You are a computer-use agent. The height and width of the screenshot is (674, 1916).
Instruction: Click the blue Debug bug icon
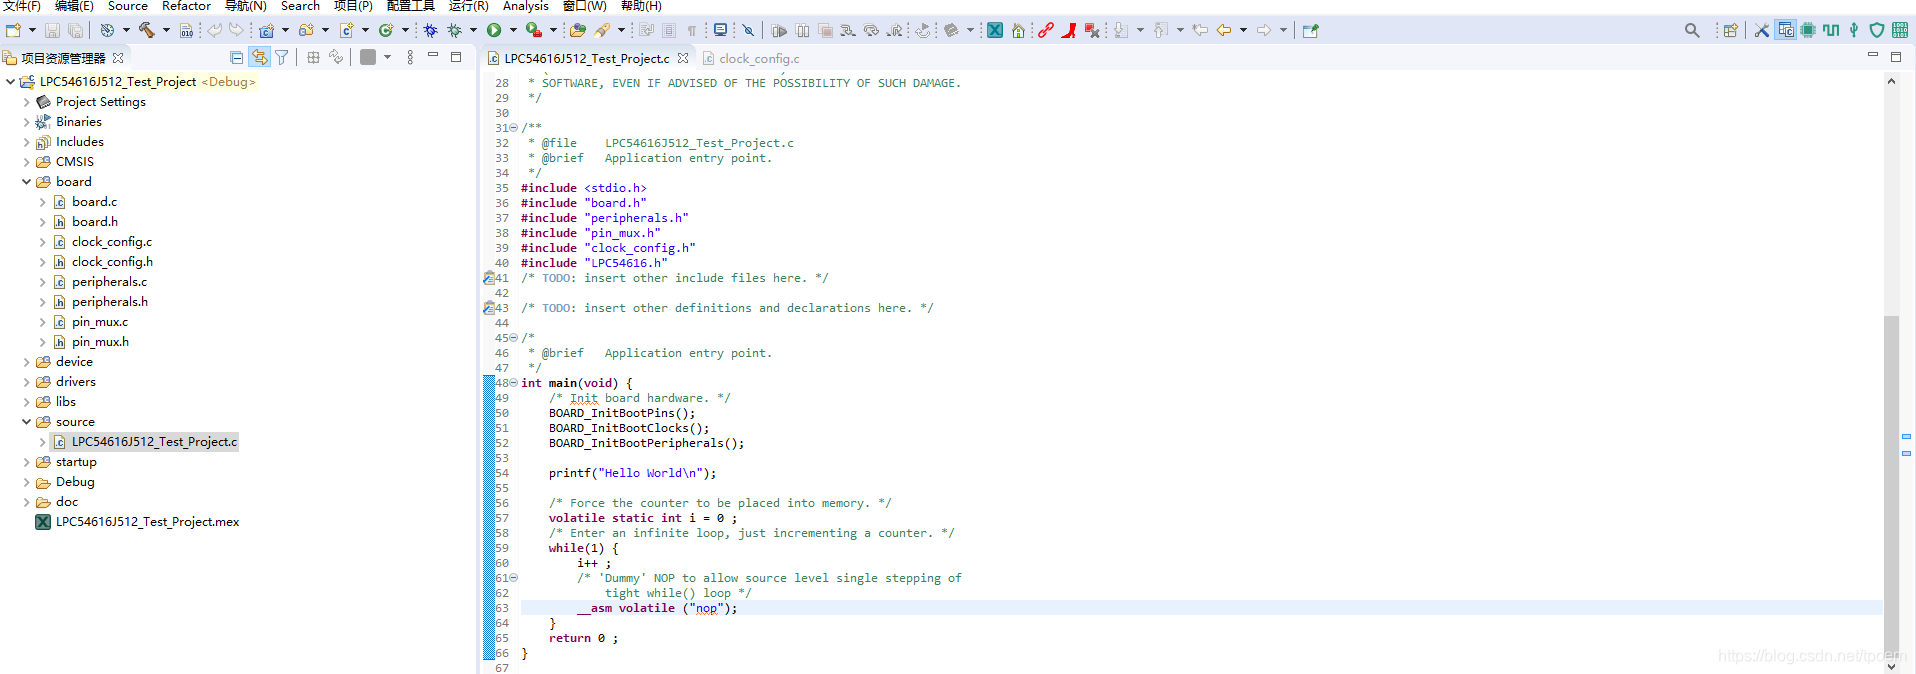tap(431, 30)
